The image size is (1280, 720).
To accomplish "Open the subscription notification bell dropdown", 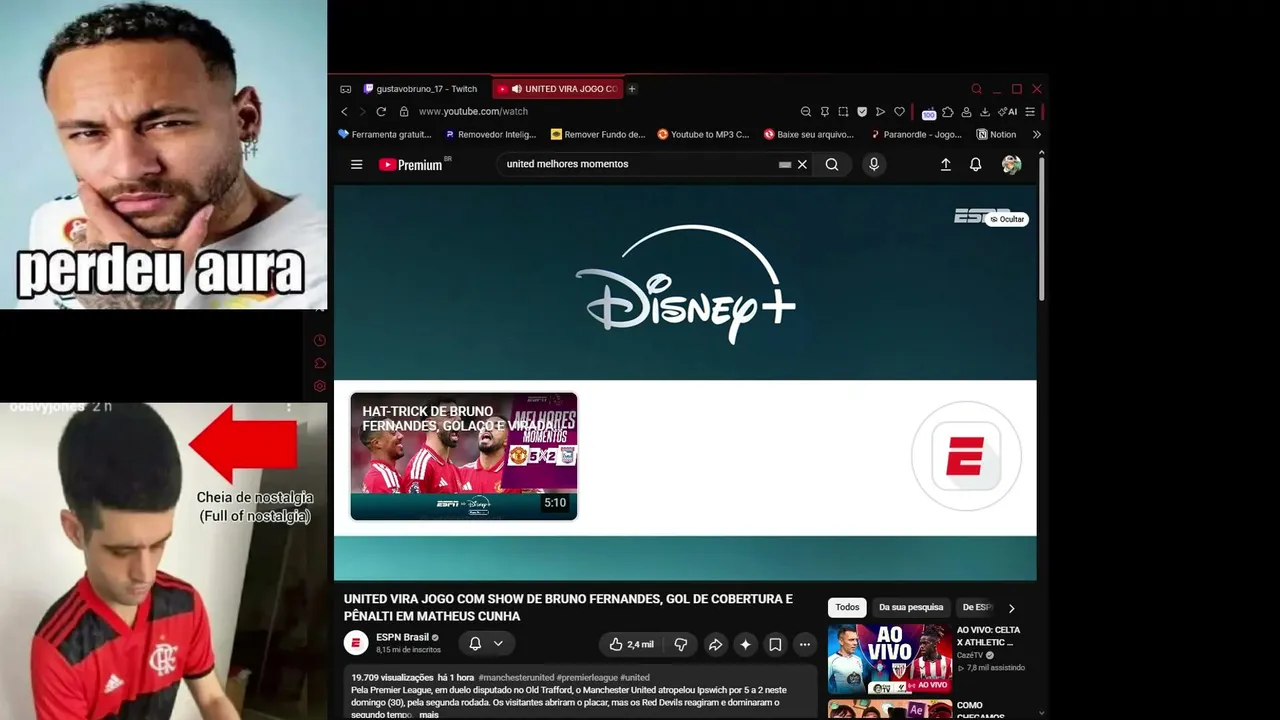I will click(486, 644).
